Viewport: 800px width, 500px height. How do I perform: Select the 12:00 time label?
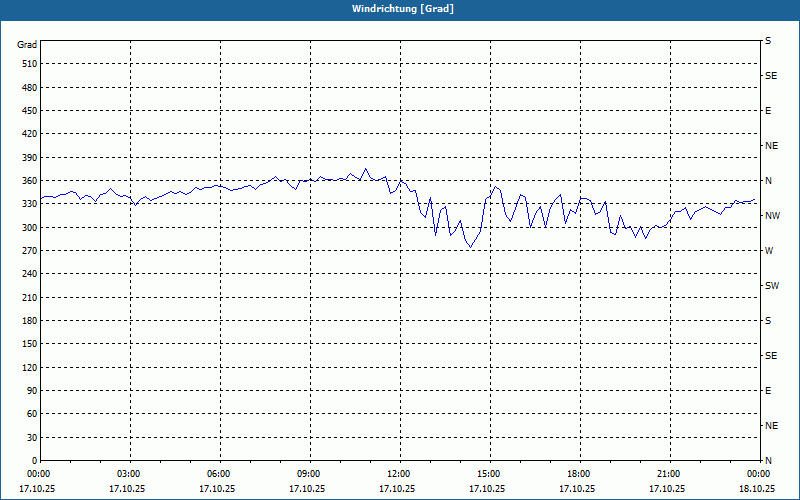coord(398,474)
